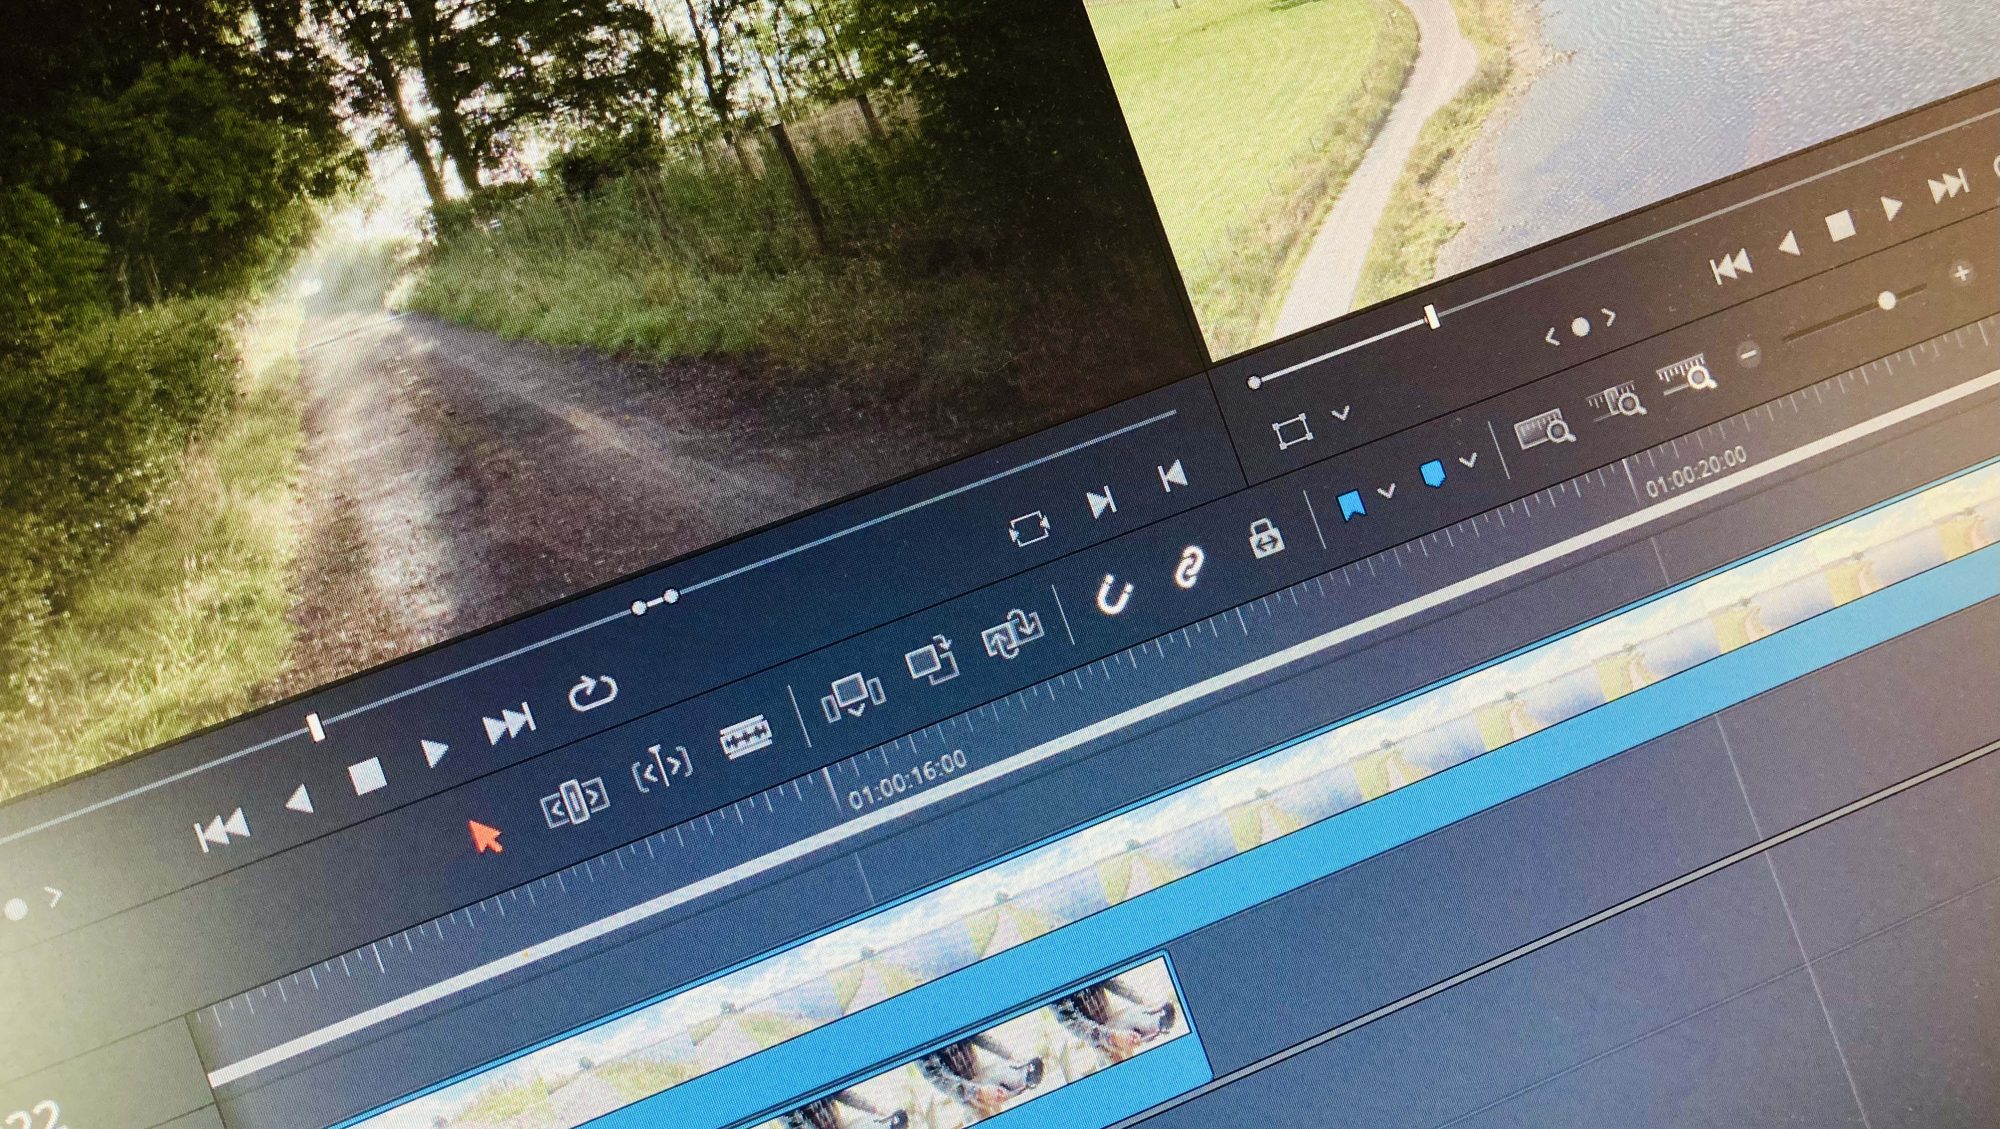Go to last frame in timeline viewer
Image resolution: width=2000 pixels, height=1129 pixels.
(x=1948, y=186)
